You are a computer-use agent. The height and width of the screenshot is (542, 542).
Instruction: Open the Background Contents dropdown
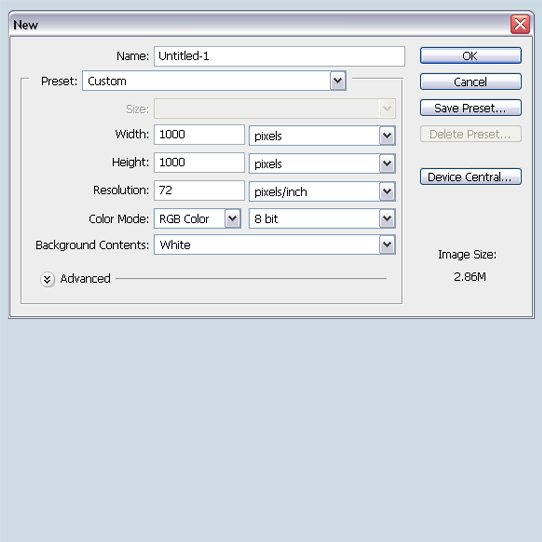tap(275, 245)
